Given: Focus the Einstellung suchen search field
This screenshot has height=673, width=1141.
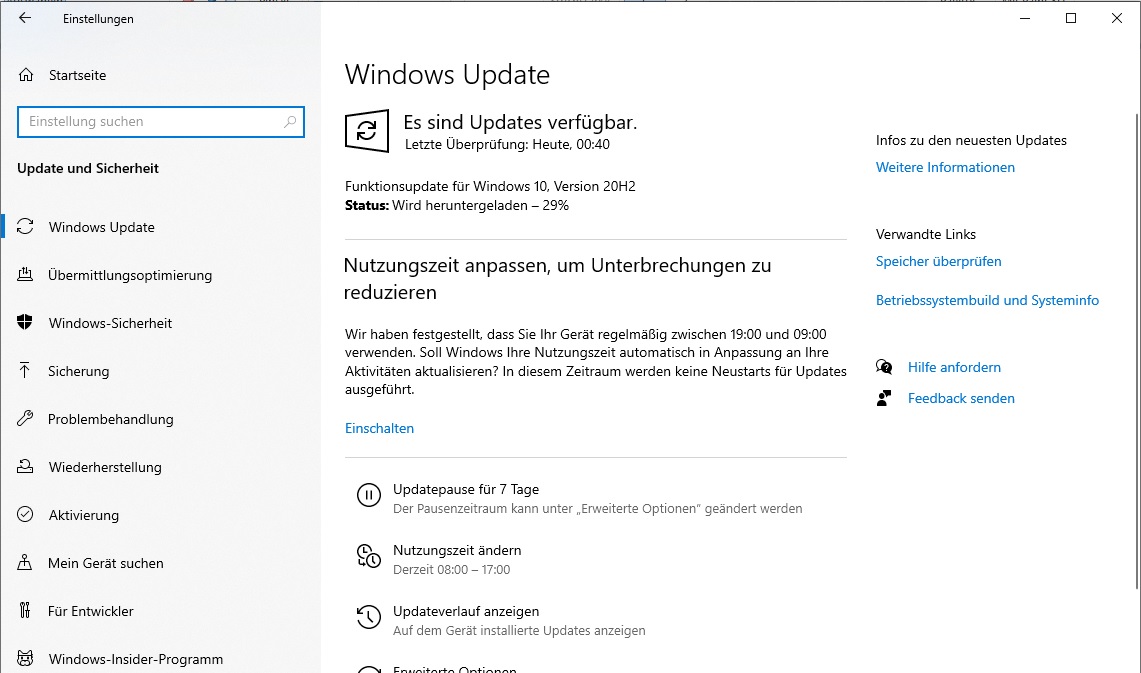Looking at the screenshot, I should click(161, 122).
